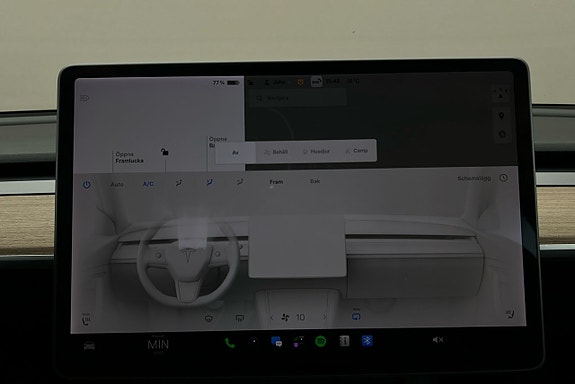Tap the unlock padlock icon
This screenshot has width=575, height=384.
coord(165,151)
